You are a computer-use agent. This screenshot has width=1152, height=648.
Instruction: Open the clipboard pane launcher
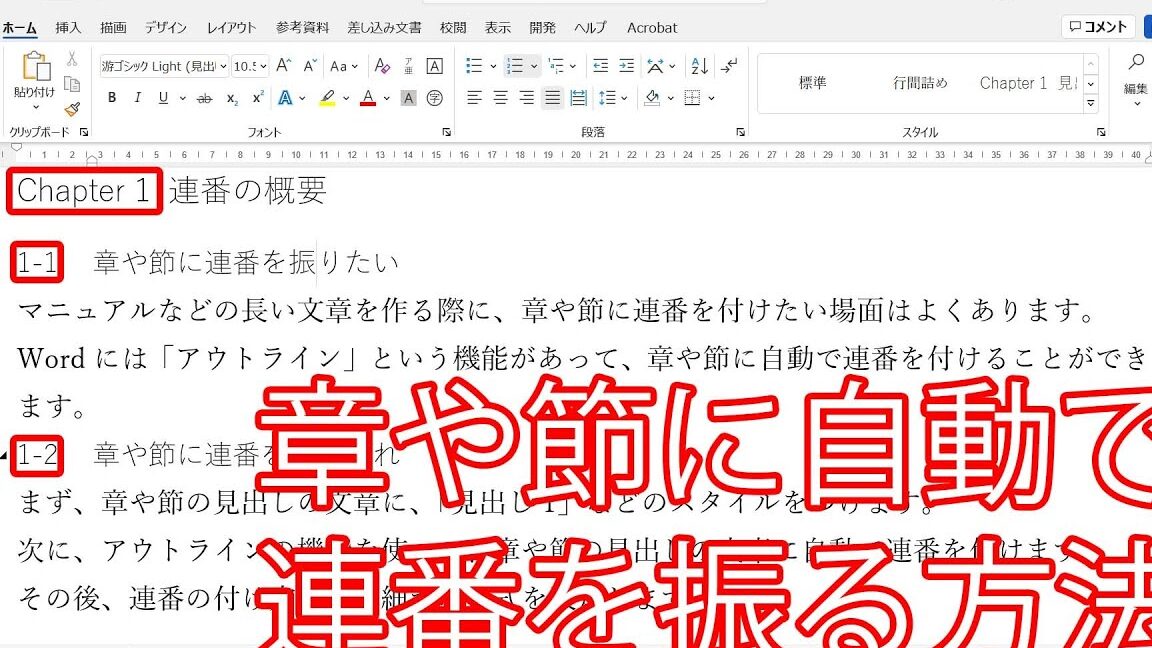click(84, 132)
